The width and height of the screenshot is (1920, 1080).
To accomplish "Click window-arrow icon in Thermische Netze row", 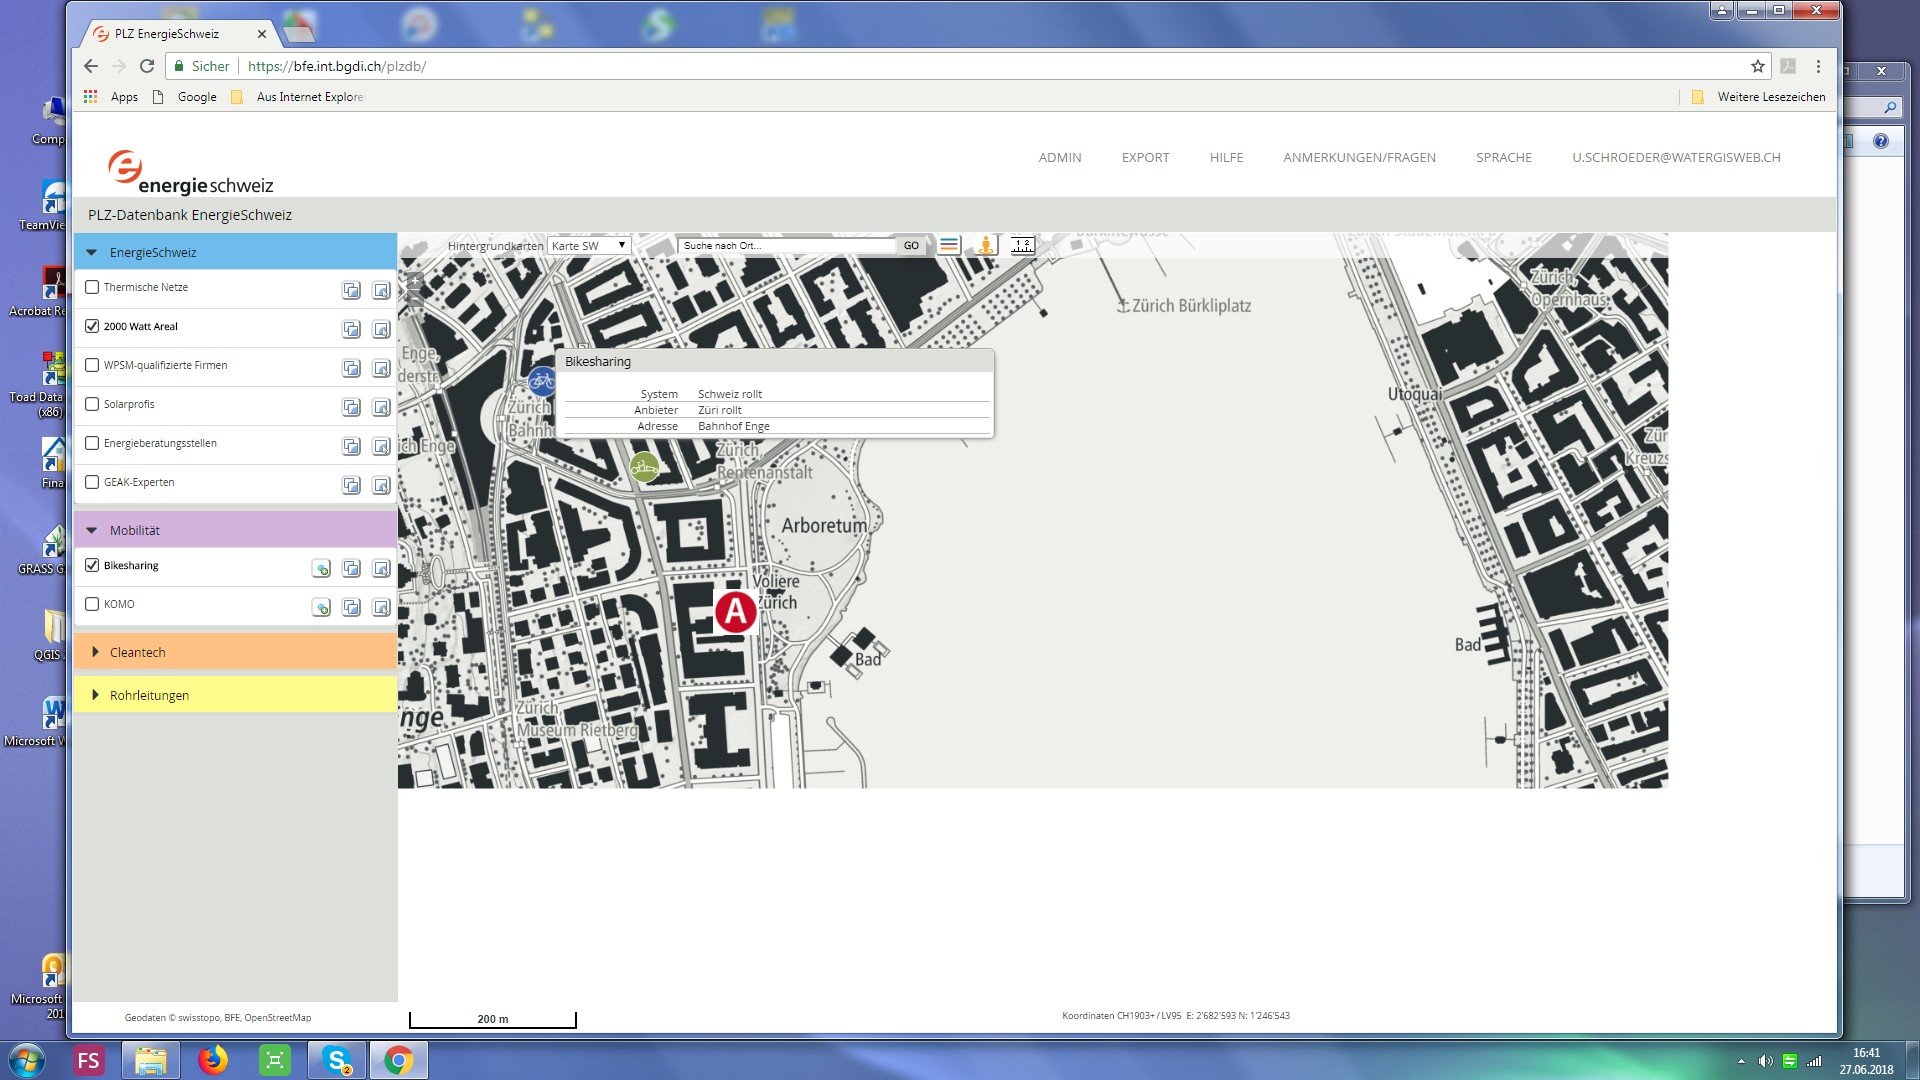I will pos(381,290).
